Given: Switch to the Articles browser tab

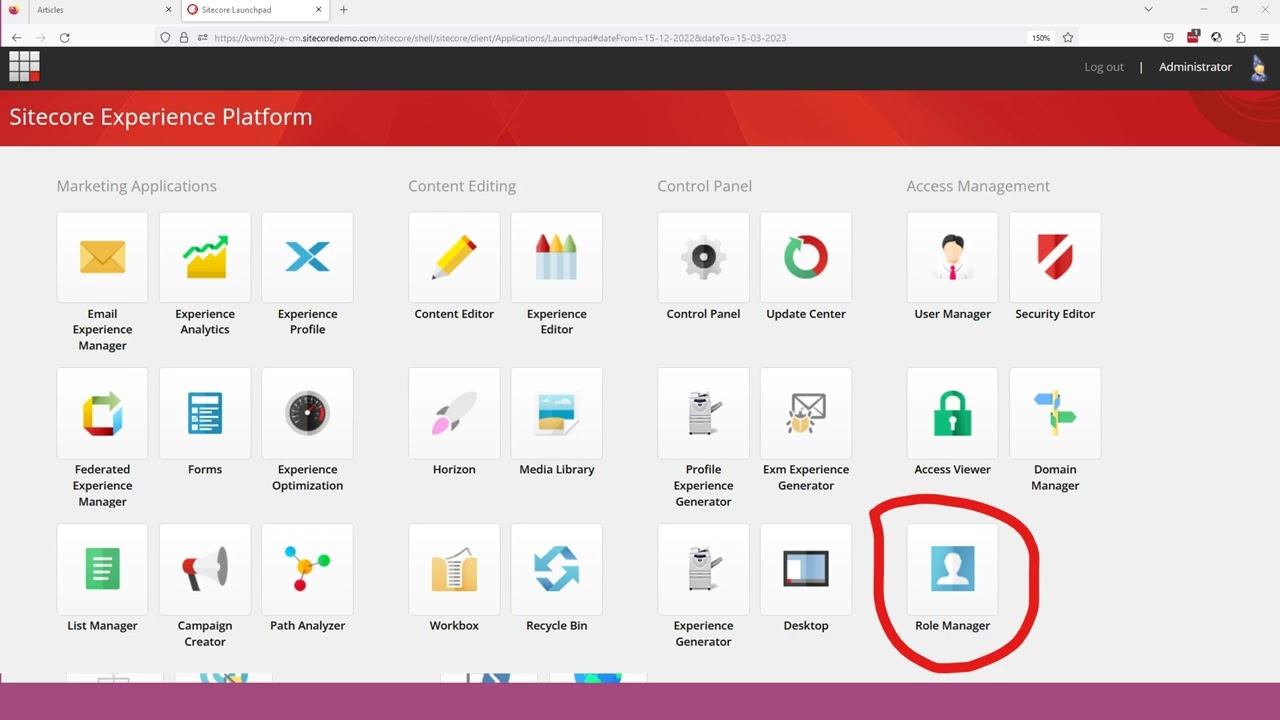Looking at the screenshot, I should click(92, 10).
